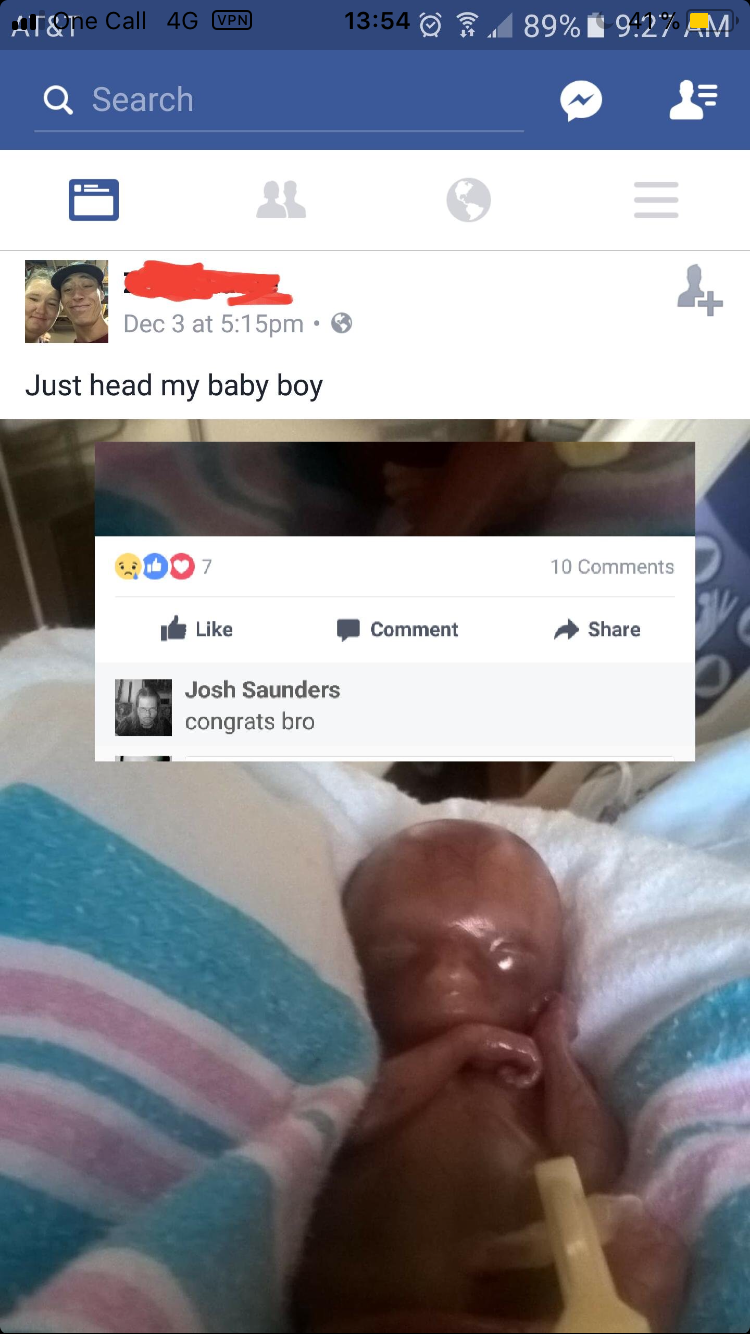Select the News Feed tab
750x1334 pixels.
pyautogui.click(x=94, y=200)
